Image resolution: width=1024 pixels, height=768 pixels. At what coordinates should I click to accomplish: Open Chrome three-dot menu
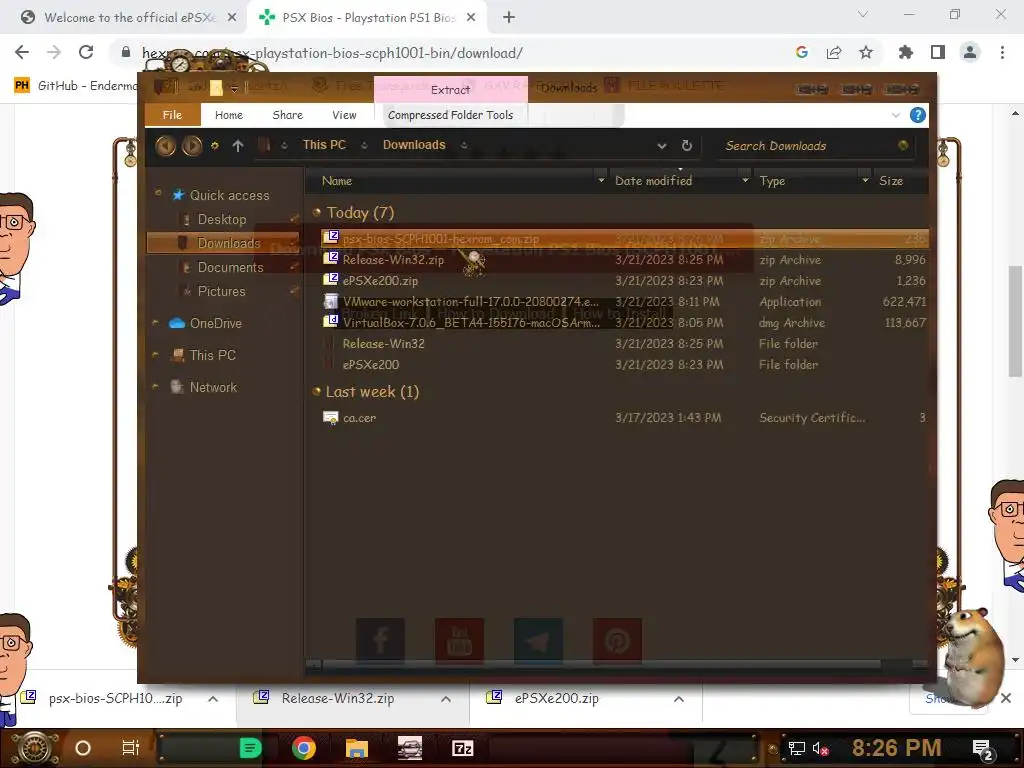click(x=1002, y=52)
